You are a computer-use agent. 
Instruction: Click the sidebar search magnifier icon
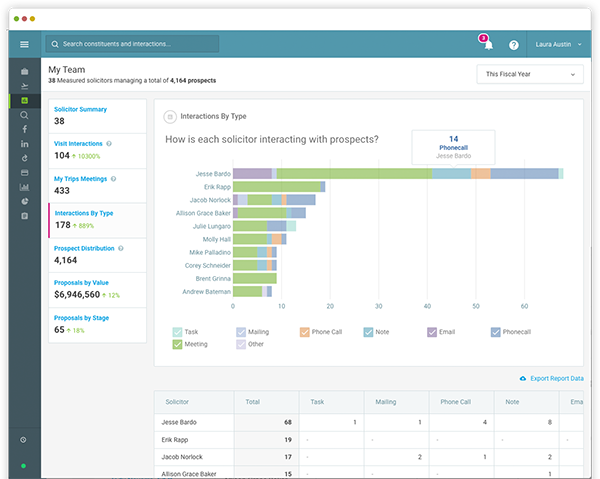coord(24,115)
